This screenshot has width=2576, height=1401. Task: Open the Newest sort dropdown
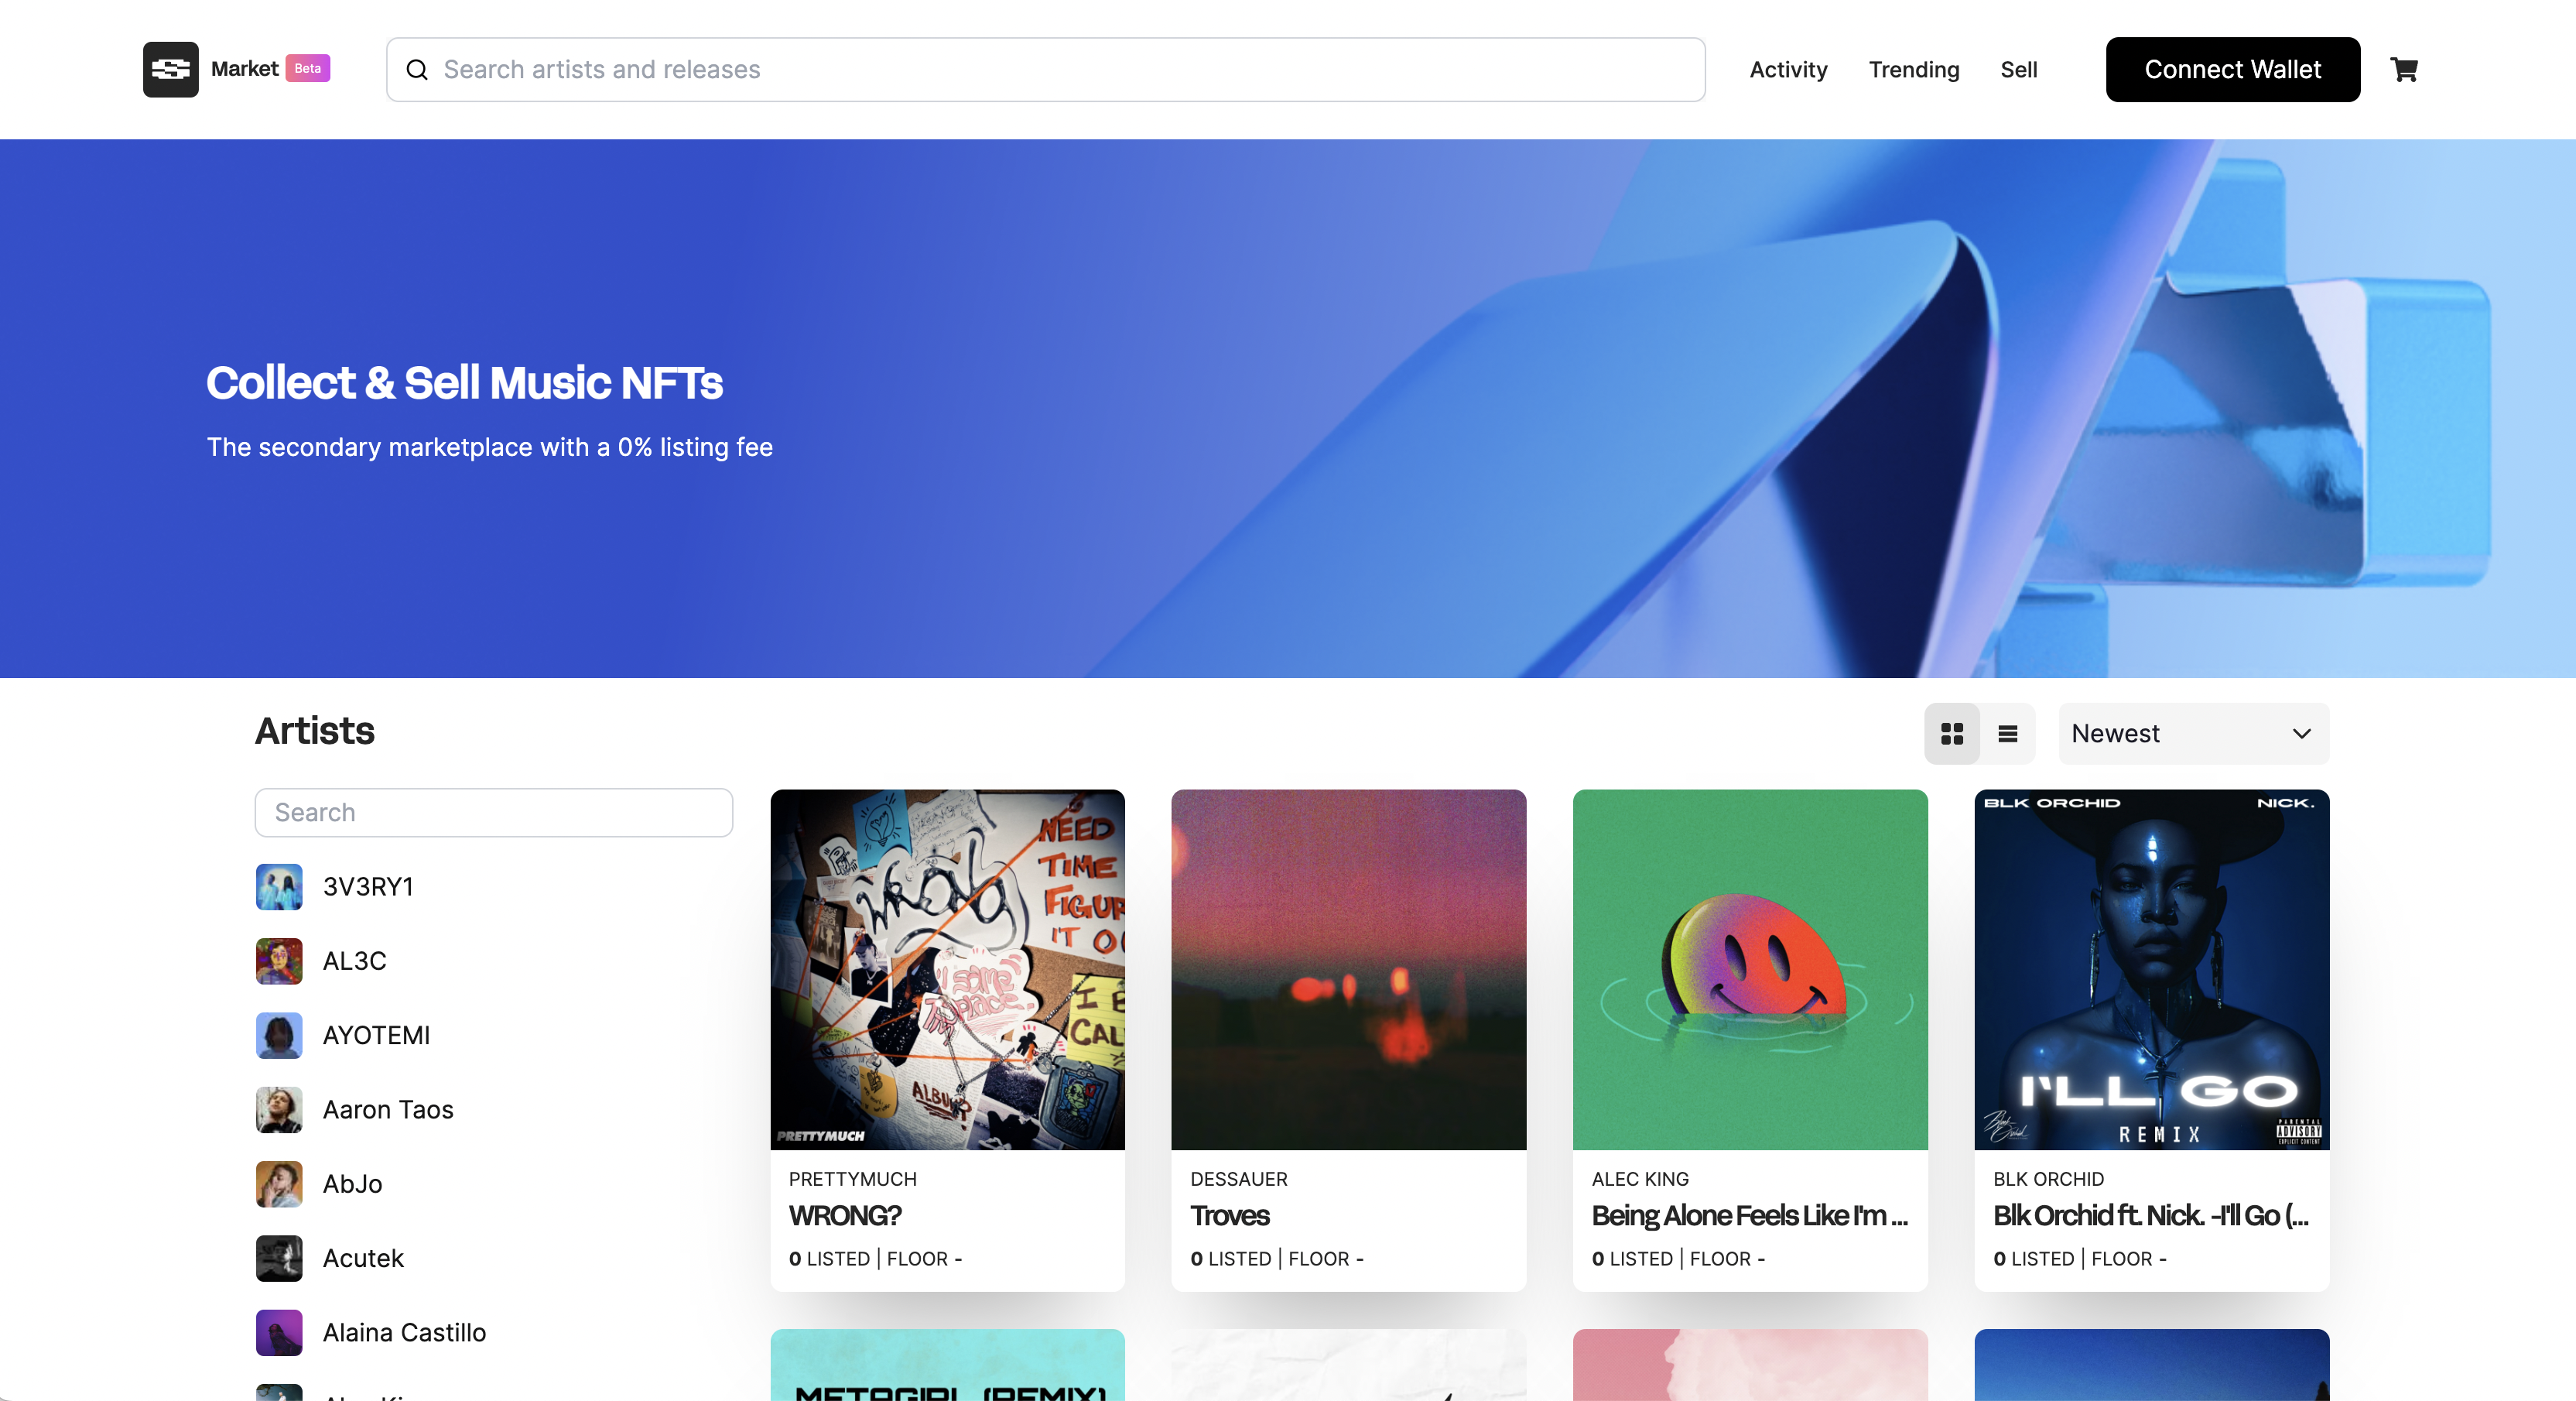point(2193,734)
